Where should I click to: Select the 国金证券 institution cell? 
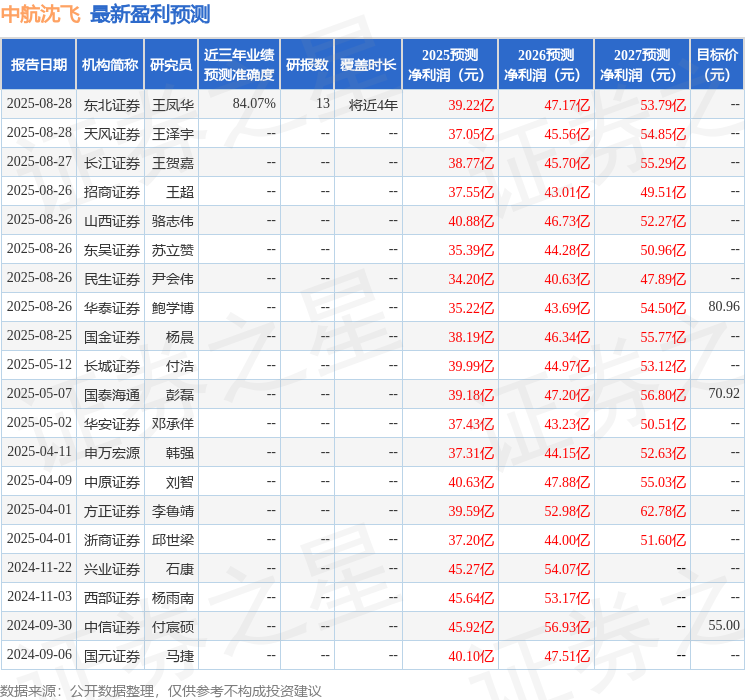[x=112, y=337]
